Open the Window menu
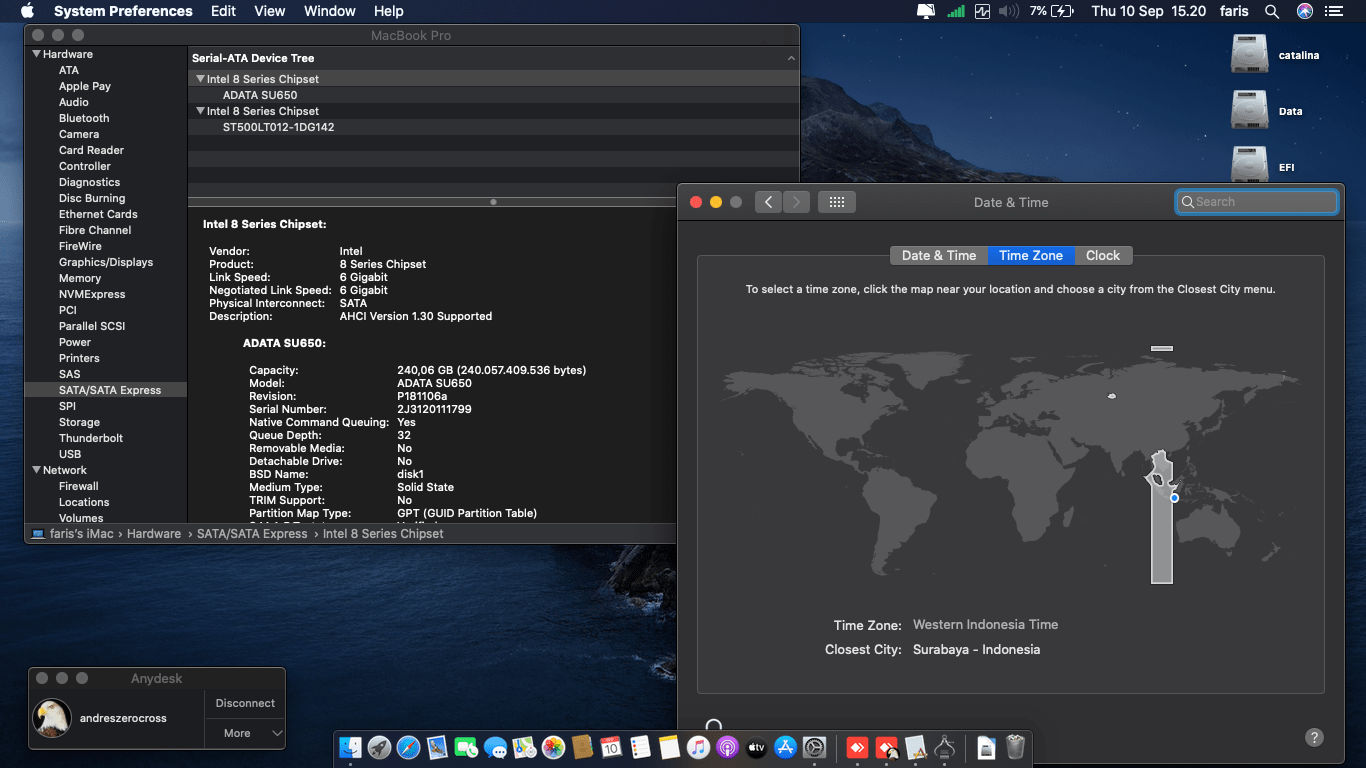 (x=329, y=11)
